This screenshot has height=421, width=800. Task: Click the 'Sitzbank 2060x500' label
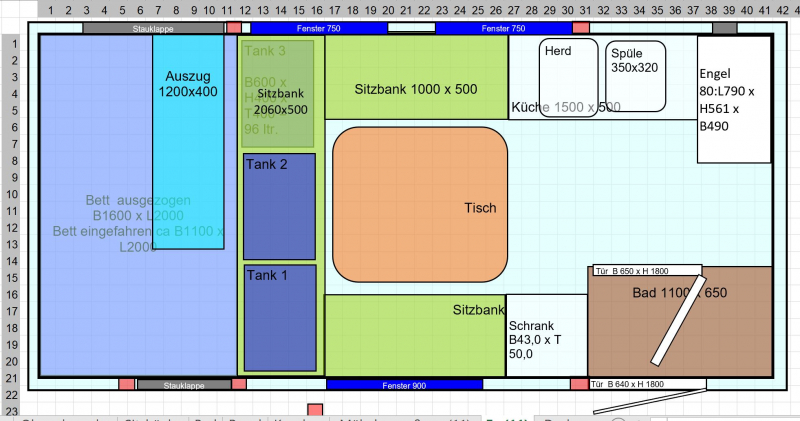point(281,102)
